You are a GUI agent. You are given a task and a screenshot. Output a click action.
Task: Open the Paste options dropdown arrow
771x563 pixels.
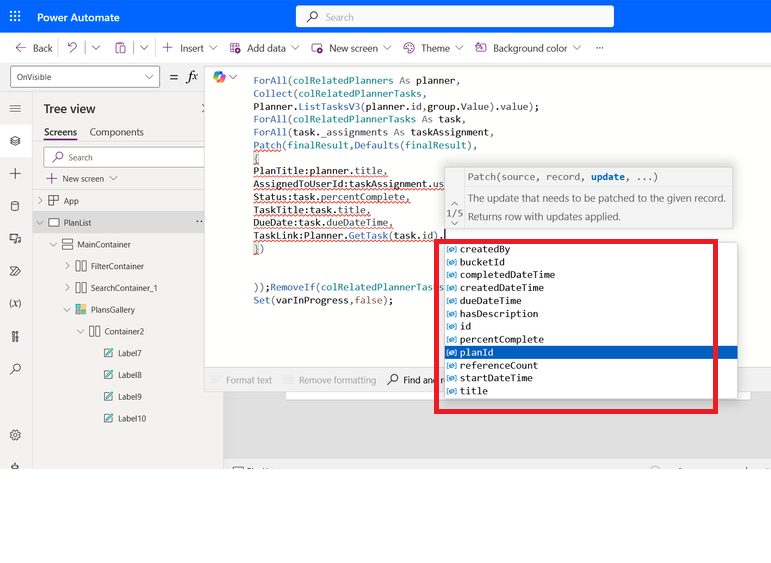144,48
